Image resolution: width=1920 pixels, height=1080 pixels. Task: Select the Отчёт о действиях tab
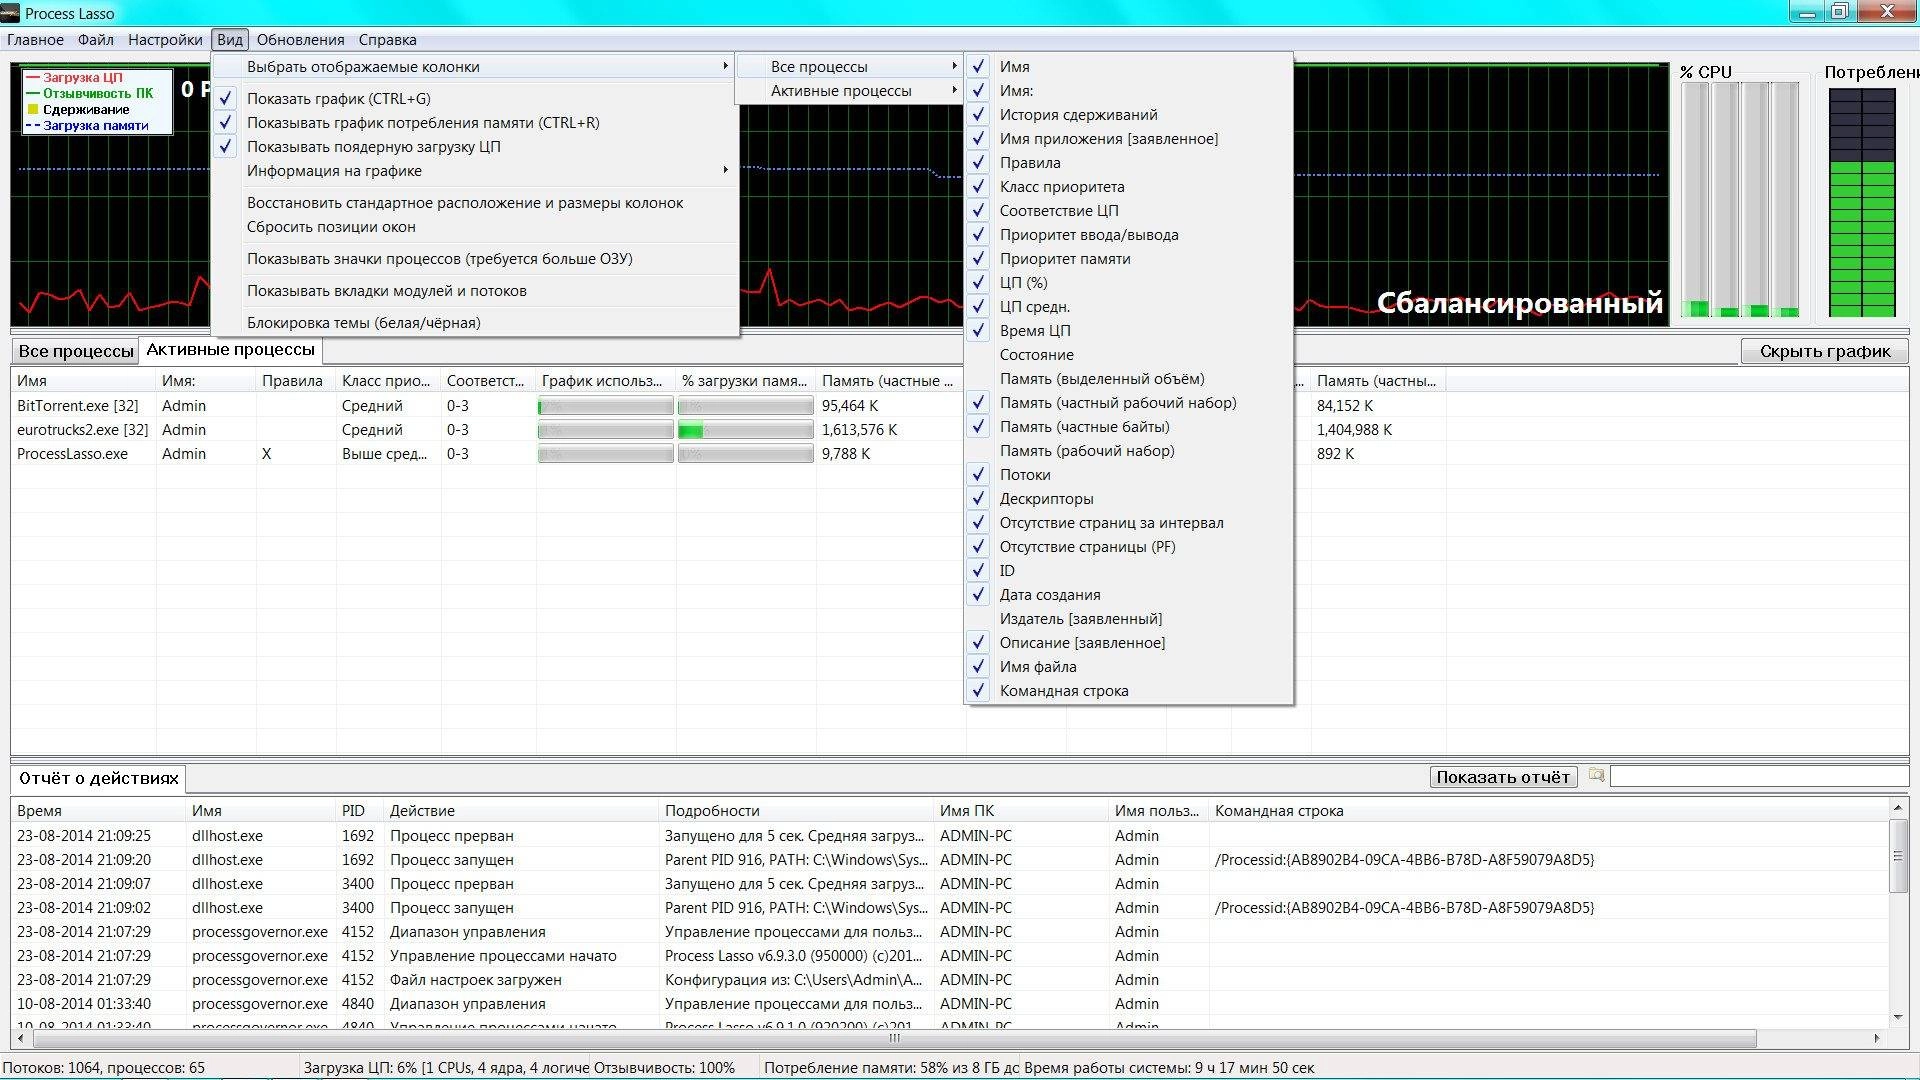tap(98, 778)
